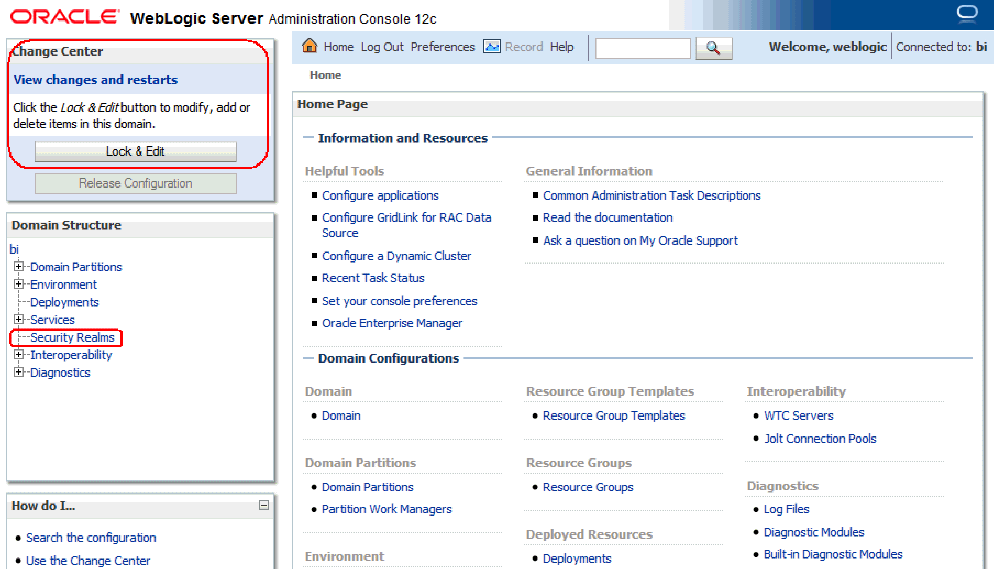
Task: Expand the Environment tree node
Action: pyautogui.click(x=19, y=284)
